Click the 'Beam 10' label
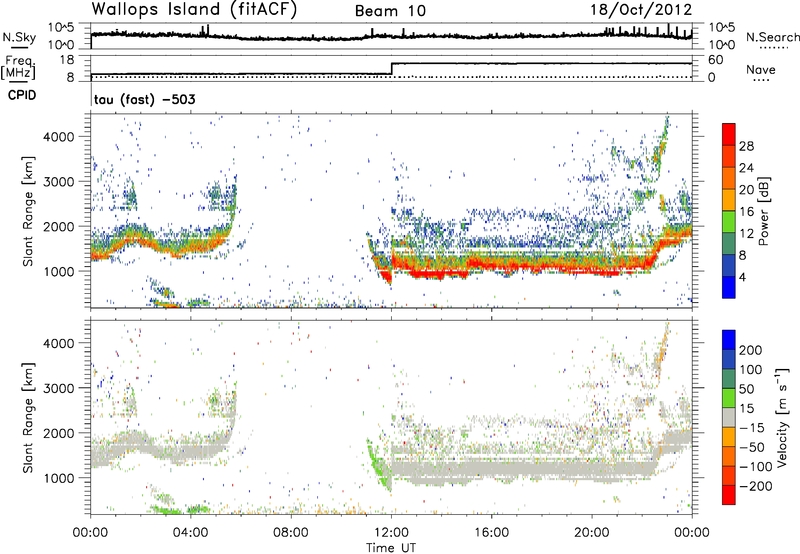800x554 pixels. point(390,11)
